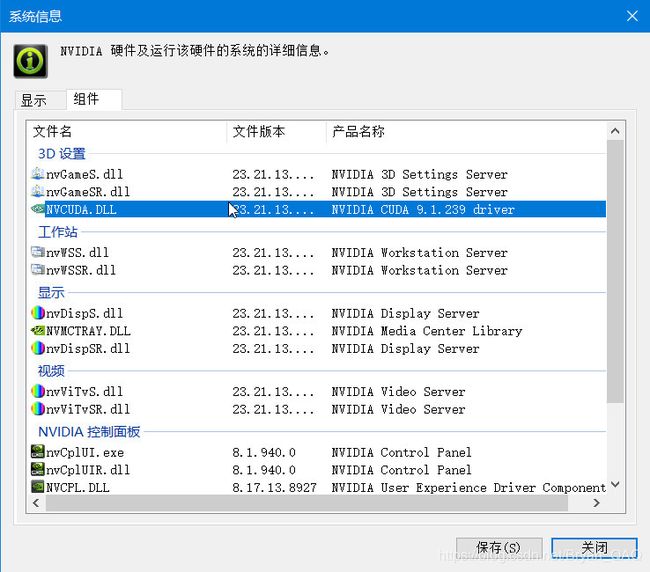The image size is (650, 572).
Task: Click 'NVIDIA Media Center Library' product name
Action: tap(427, 331)
